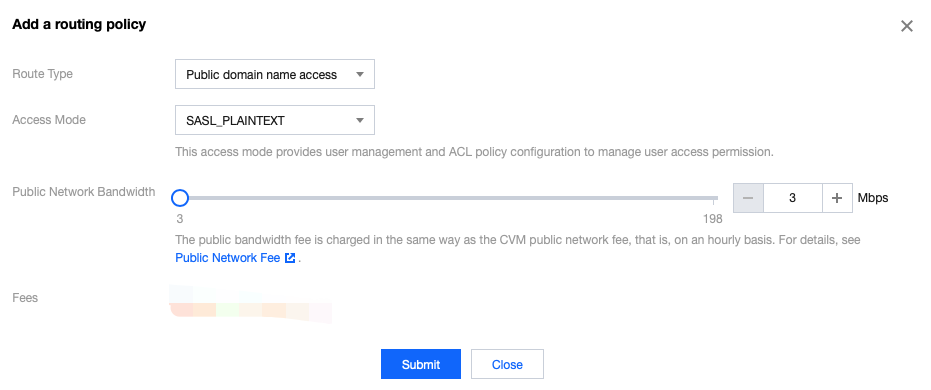
Task: Click the Route Type dropdown arrow
Action: (359, 74)
